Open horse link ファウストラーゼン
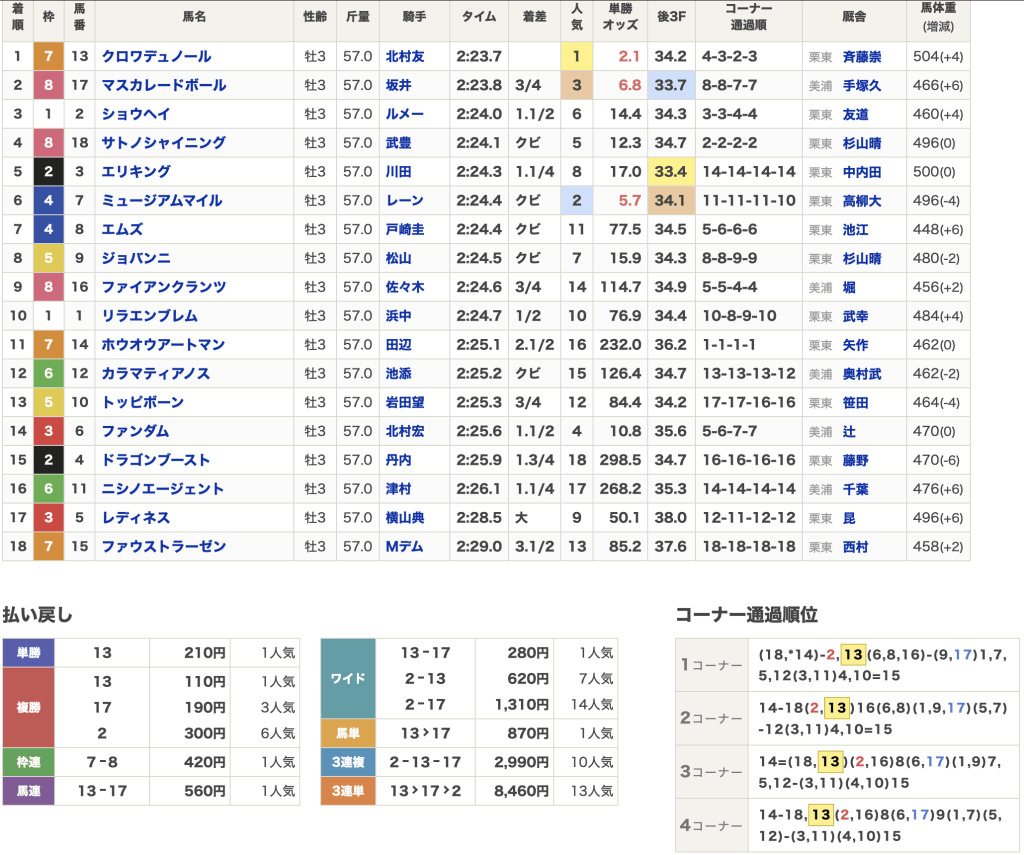Image resolution: width=1024 pixels, height=855 pixels. [164, 546]
